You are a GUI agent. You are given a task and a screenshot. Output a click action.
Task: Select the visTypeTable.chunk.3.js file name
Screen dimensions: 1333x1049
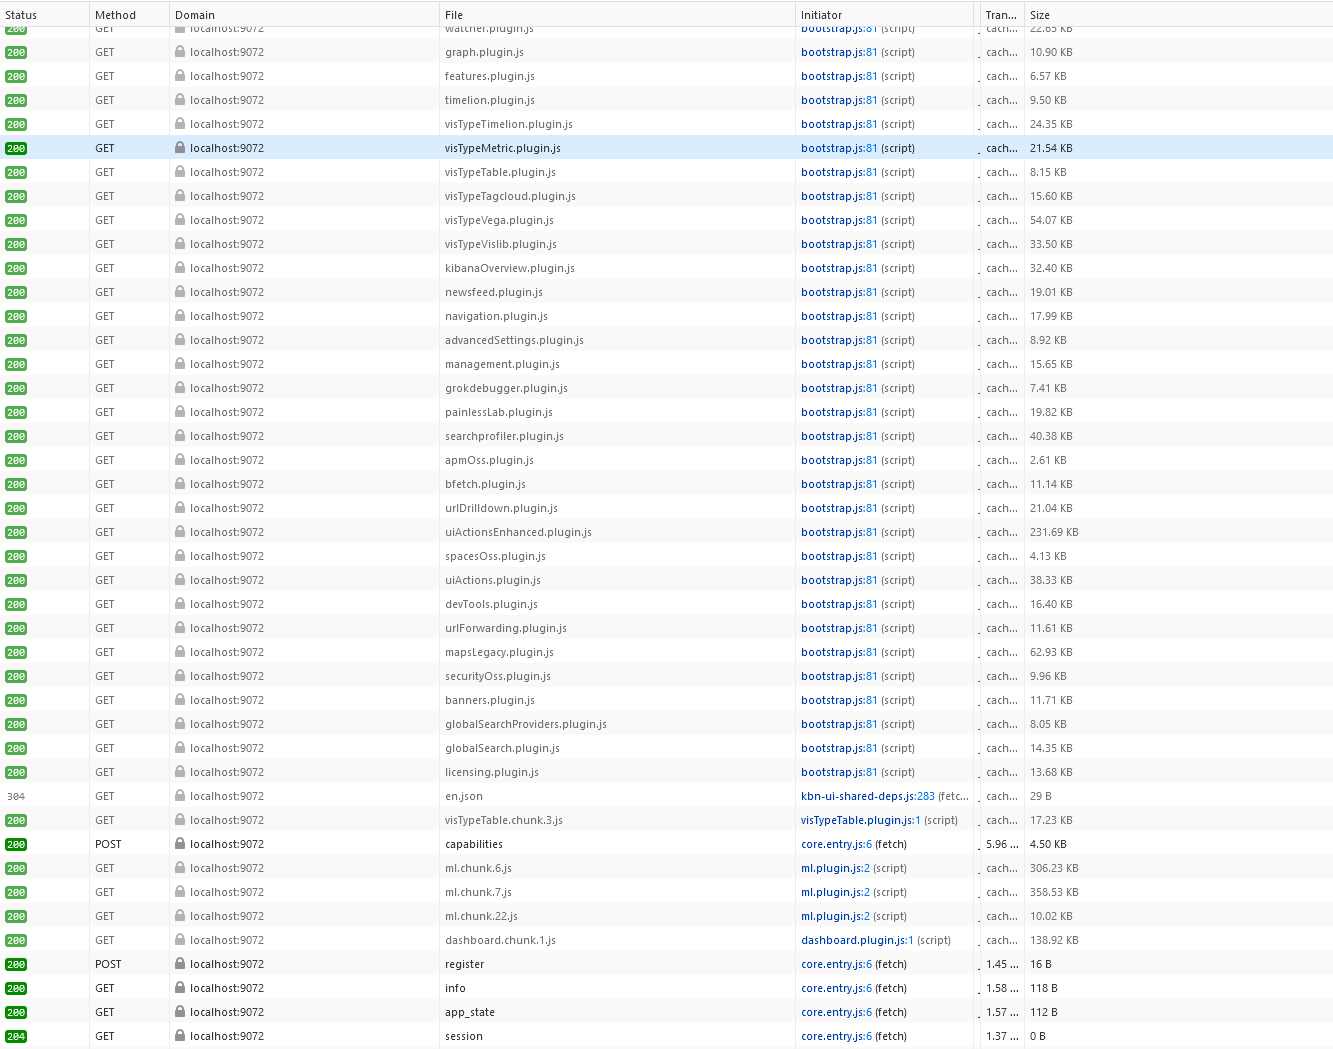click(504, 820)
